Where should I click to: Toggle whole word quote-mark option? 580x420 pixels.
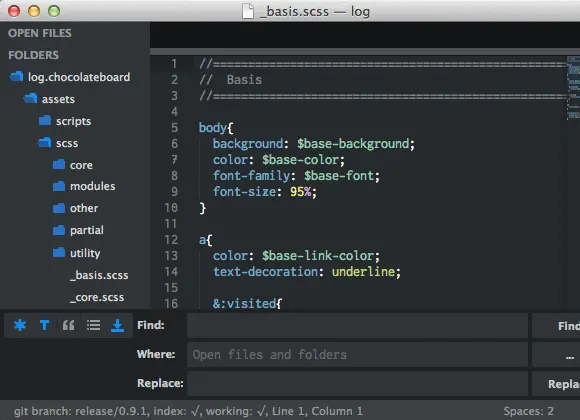68,325
